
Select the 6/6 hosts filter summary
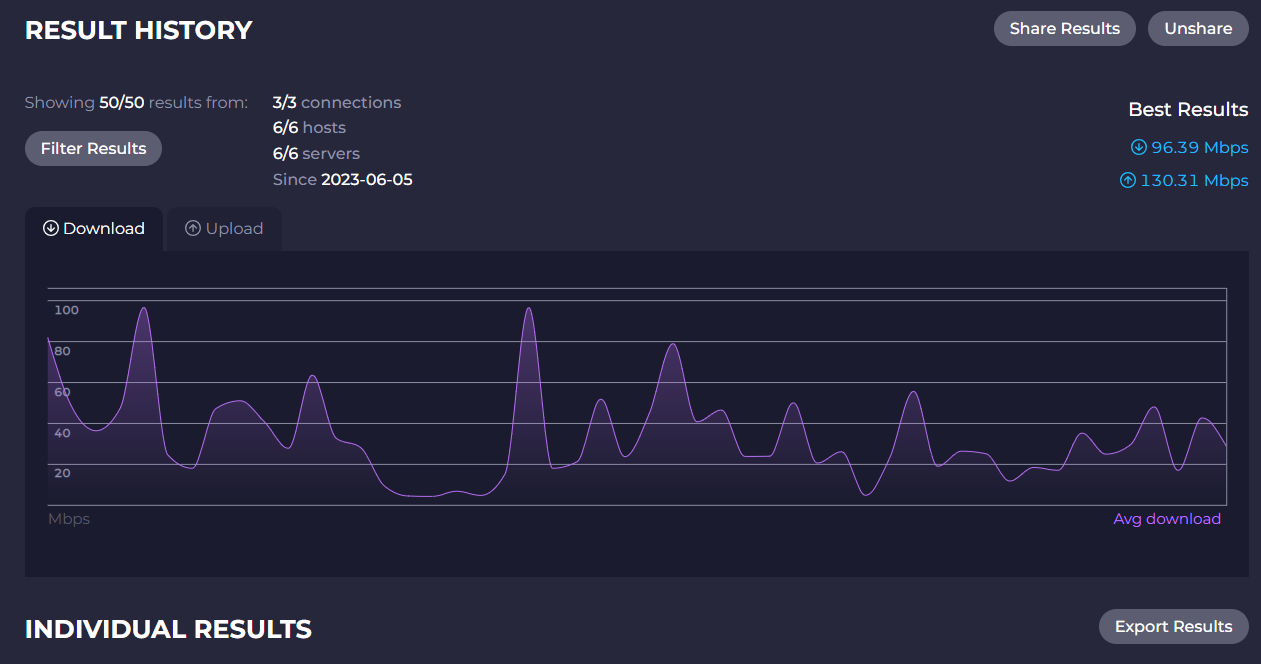click(309, 128)
